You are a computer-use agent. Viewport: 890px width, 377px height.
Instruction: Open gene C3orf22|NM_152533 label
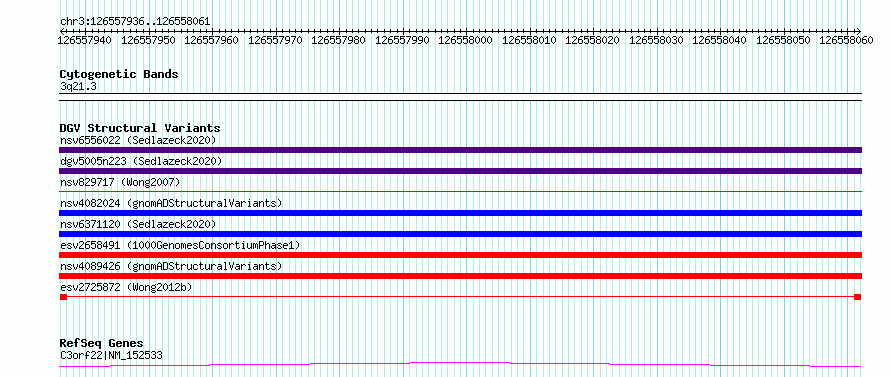pyautogui.click(x=111, y=356)
